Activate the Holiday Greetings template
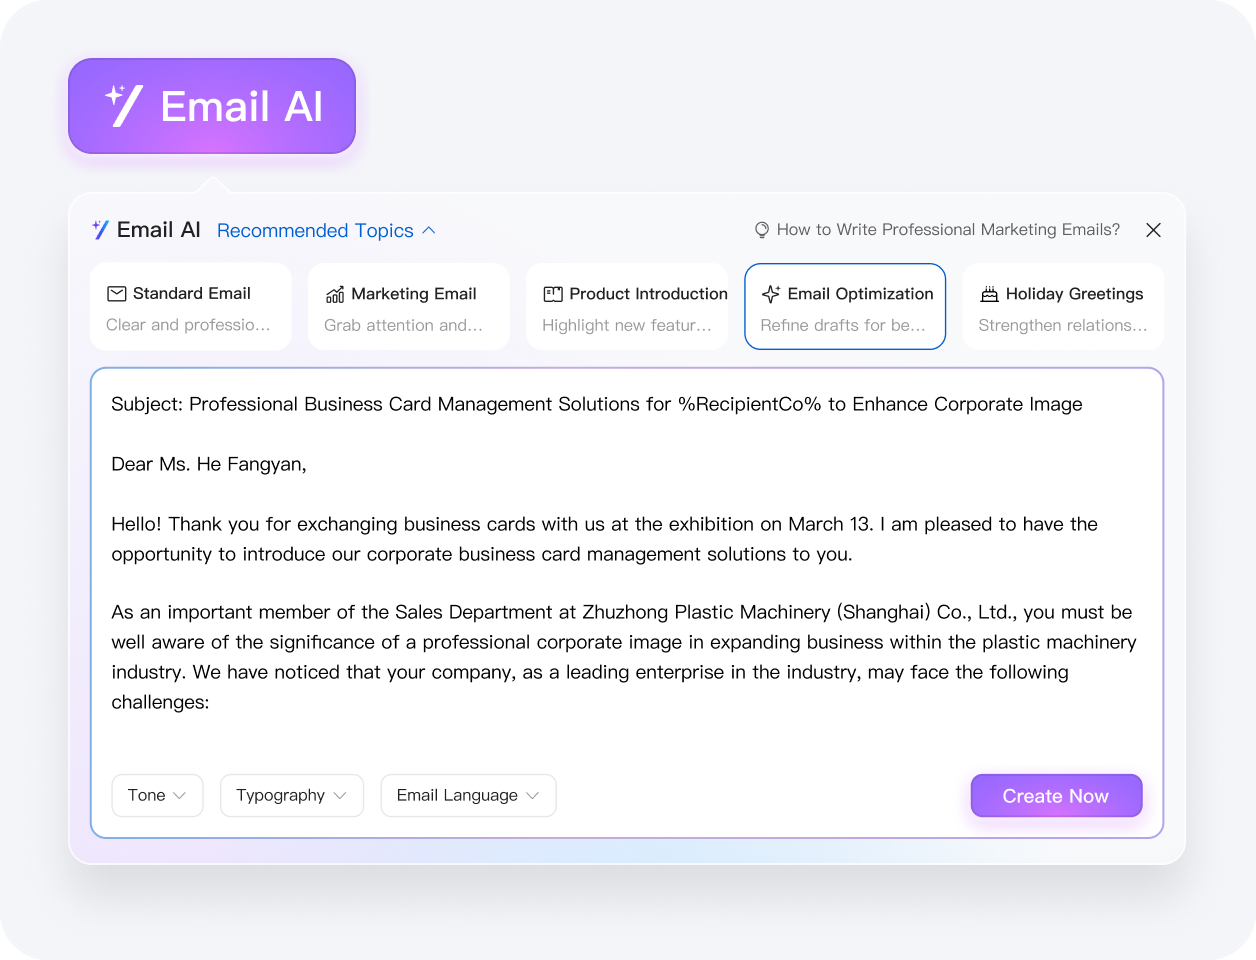Viewport: 1256px width, 960px height. pyautogui.click(x=1063, y=306)
